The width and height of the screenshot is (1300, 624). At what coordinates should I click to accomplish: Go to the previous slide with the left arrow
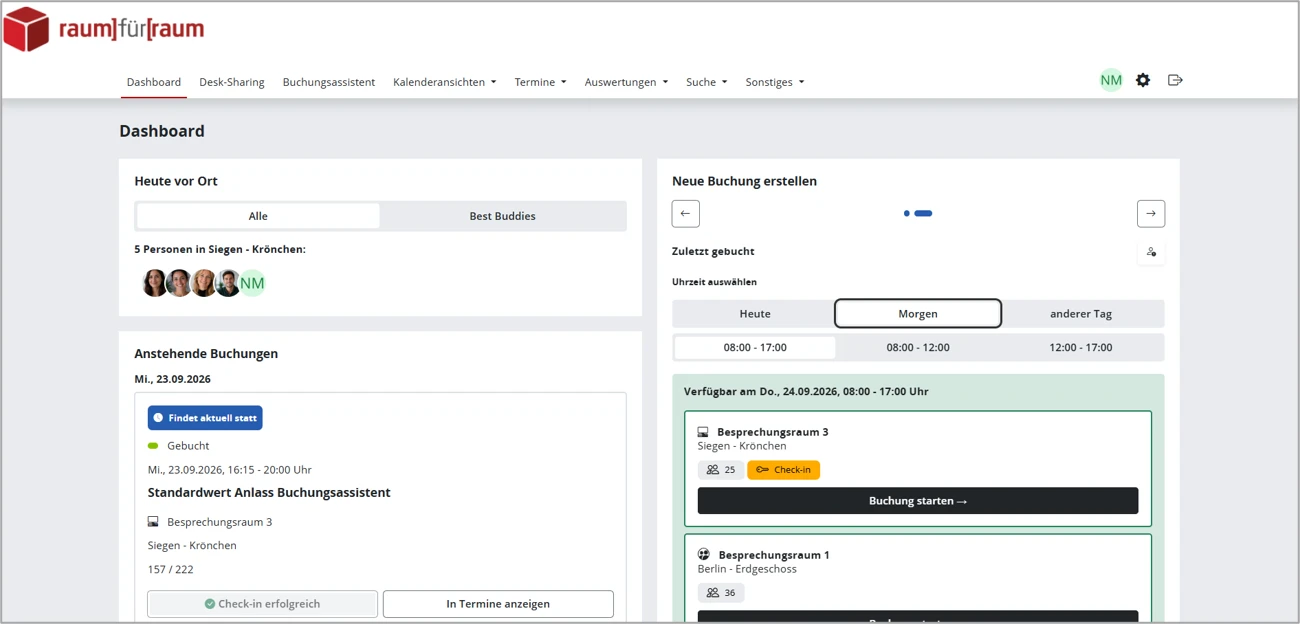(685, 213)
